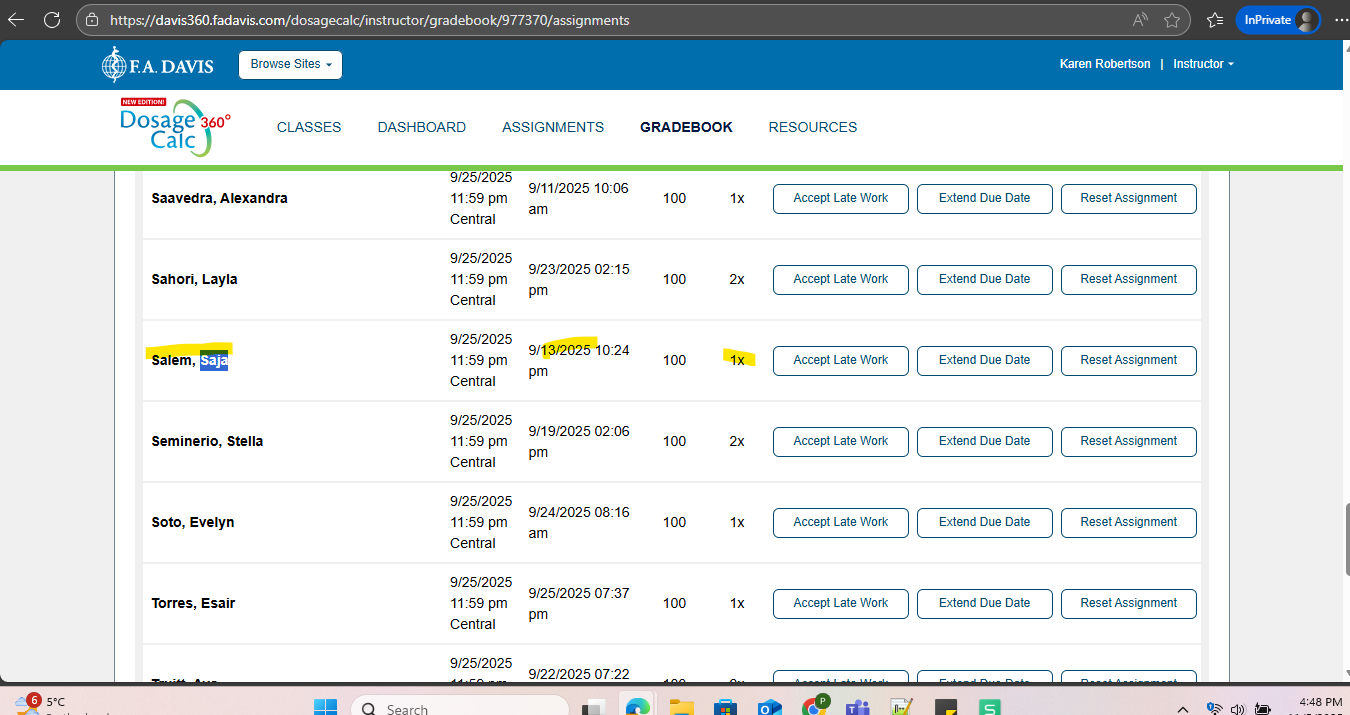Image resolution: width=1350 pixels, height=715 pixels.
Task: Add this page to favorites (star icon)
Action: [x=1172, y=20]
